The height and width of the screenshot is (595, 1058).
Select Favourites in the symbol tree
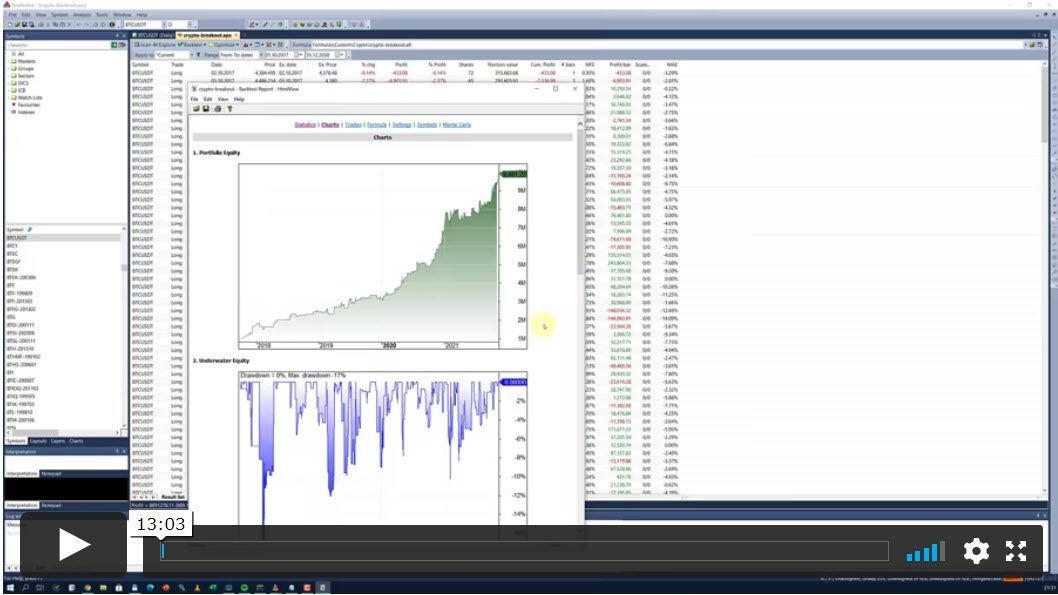point(28,105)
